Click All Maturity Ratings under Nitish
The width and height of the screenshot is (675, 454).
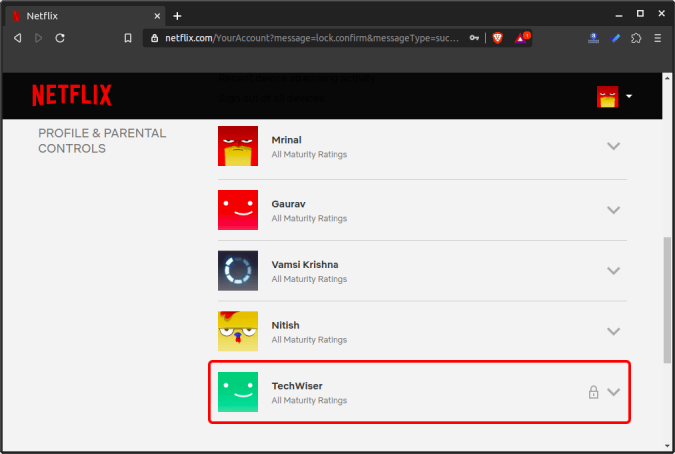coord(309,340)
